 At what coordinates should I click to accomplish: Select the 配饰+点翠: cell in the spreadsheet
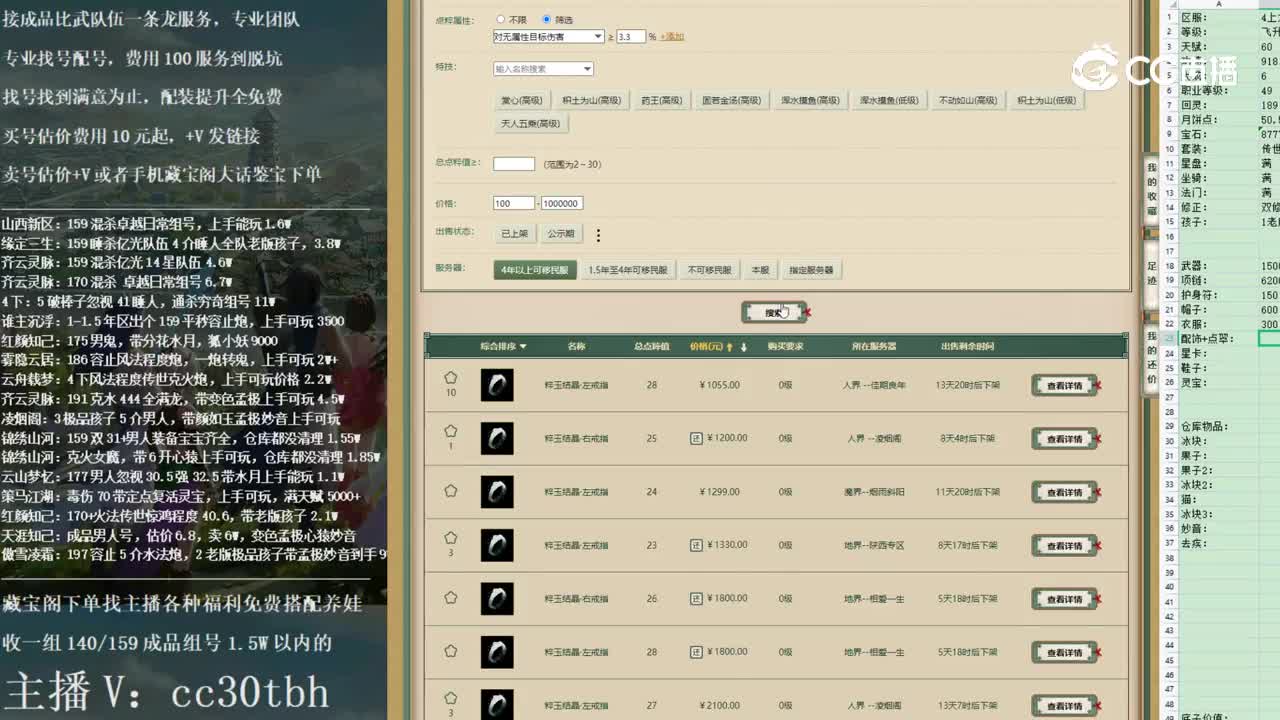click(1218, 339)
